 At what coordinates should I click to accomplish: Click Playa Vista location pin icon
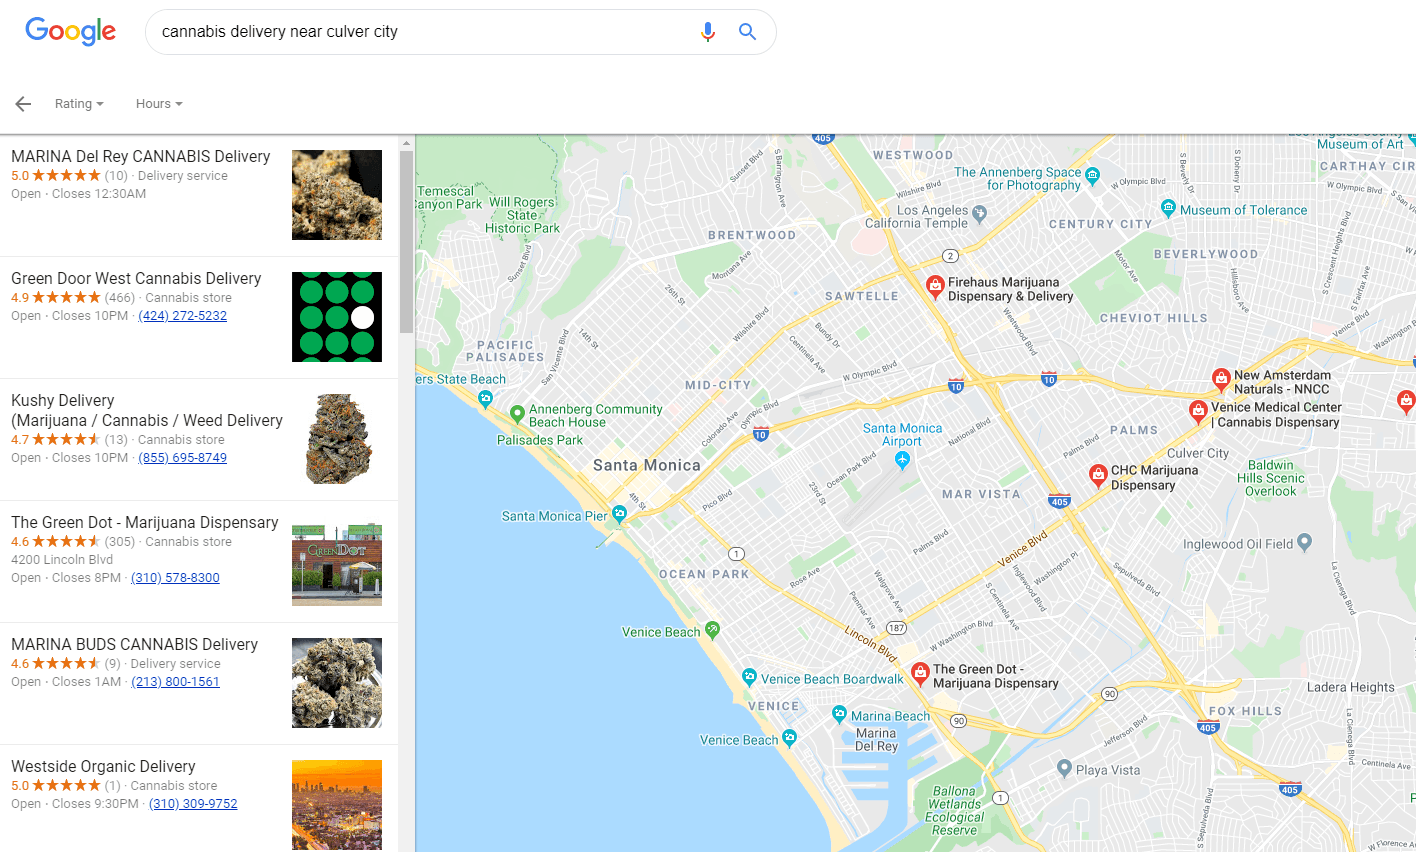1064,768
